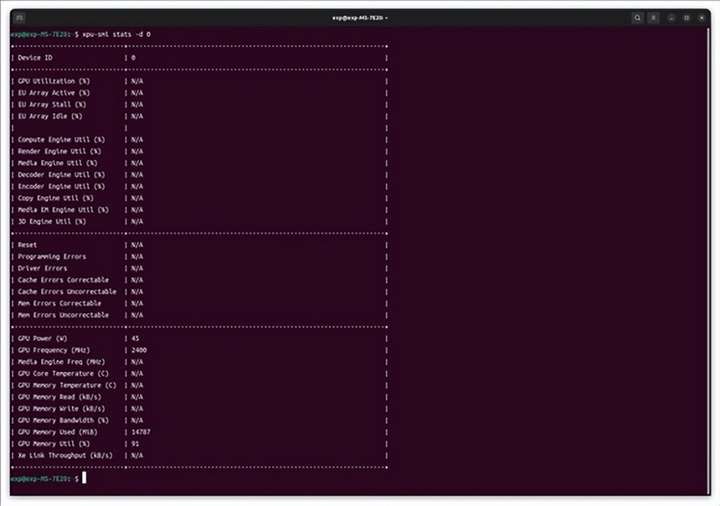Open the window title dropdown
This screenshot has height=506, width=720.
(x=360, y=18)
